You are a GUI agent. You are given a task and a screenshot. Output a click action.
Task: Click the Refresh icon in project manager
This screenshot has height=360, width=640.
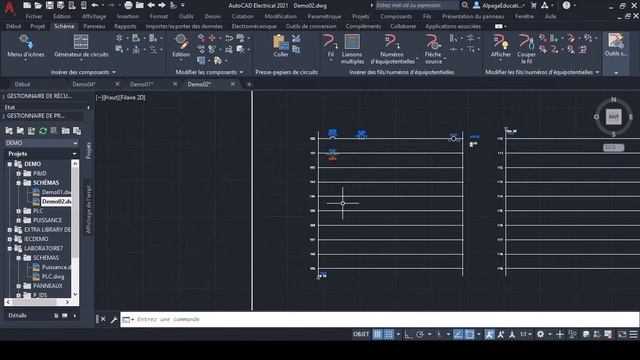click(43, 131)
